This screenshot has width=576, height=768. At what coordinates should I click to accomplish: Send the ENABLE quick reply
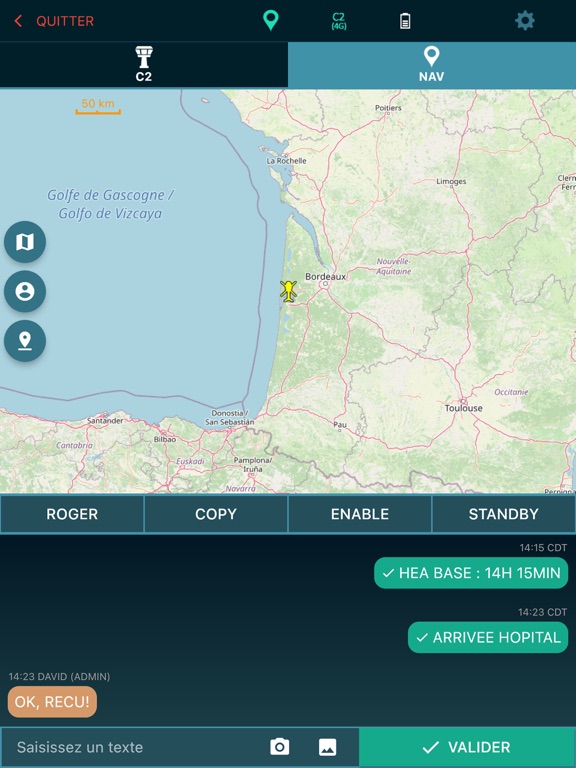(360, 514)
